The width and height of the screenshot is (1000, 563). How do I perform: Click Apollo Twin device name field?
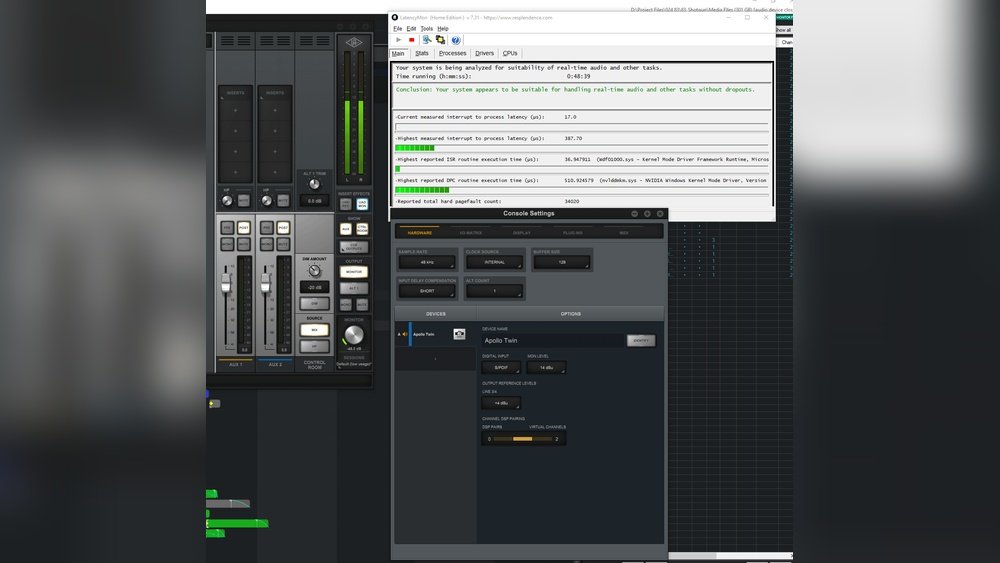[x=553, y=340]
